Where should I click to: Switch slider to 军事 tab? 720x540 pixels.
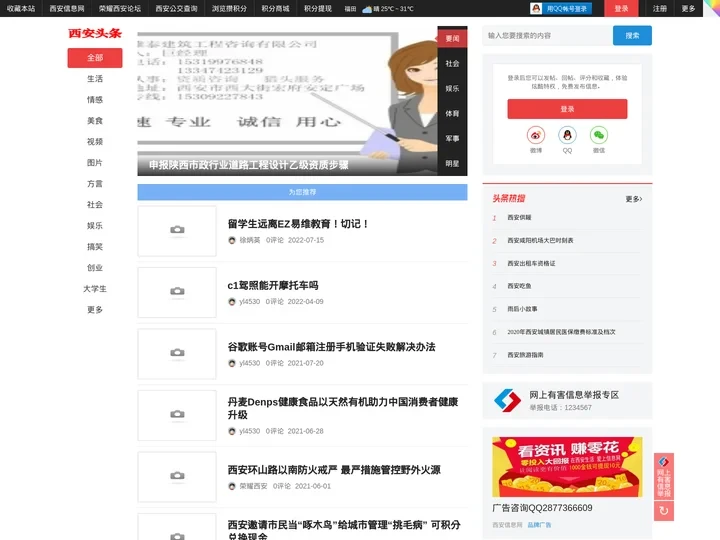[452, 138]
